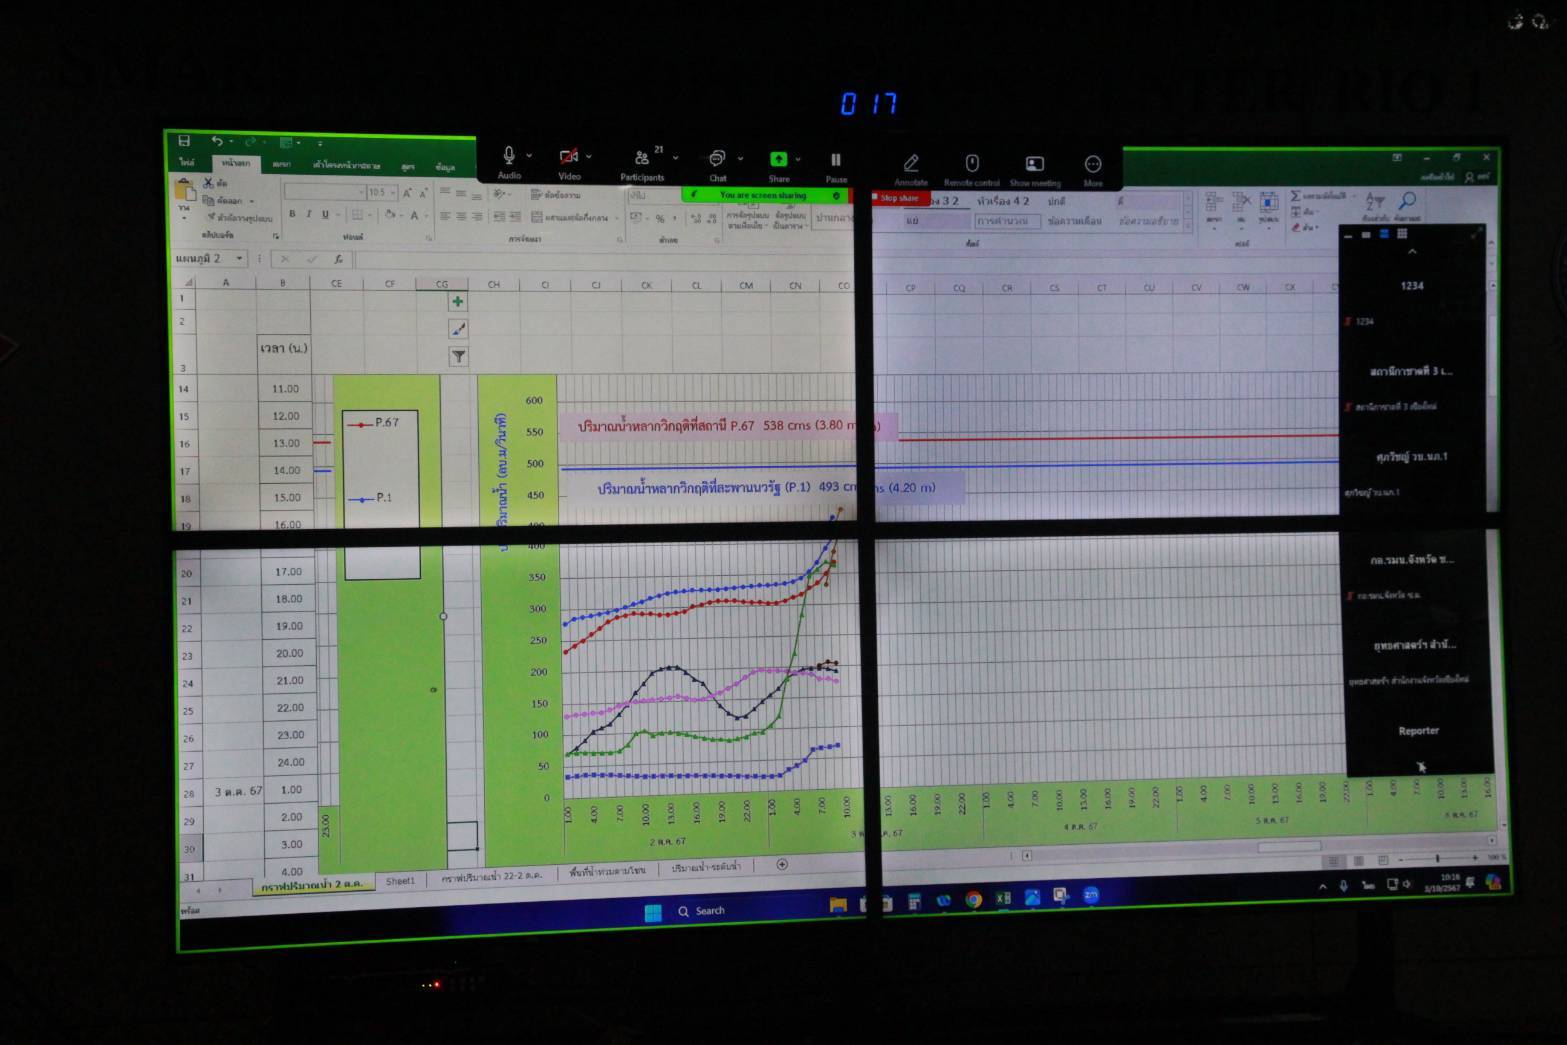
Task: Open the Page Layout ribbon tab
Action: [x=346, y=165]
